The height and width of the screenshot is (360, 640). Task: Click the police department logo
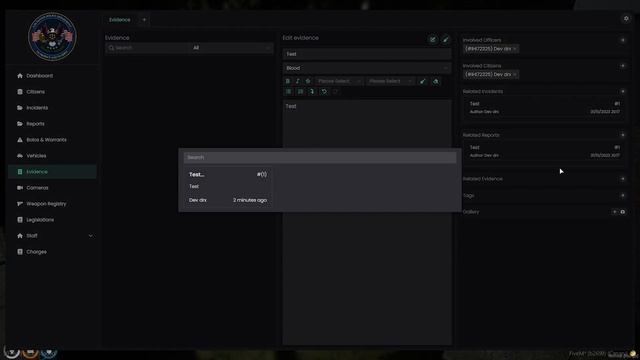pyautogui.click(x=52, y=36)
